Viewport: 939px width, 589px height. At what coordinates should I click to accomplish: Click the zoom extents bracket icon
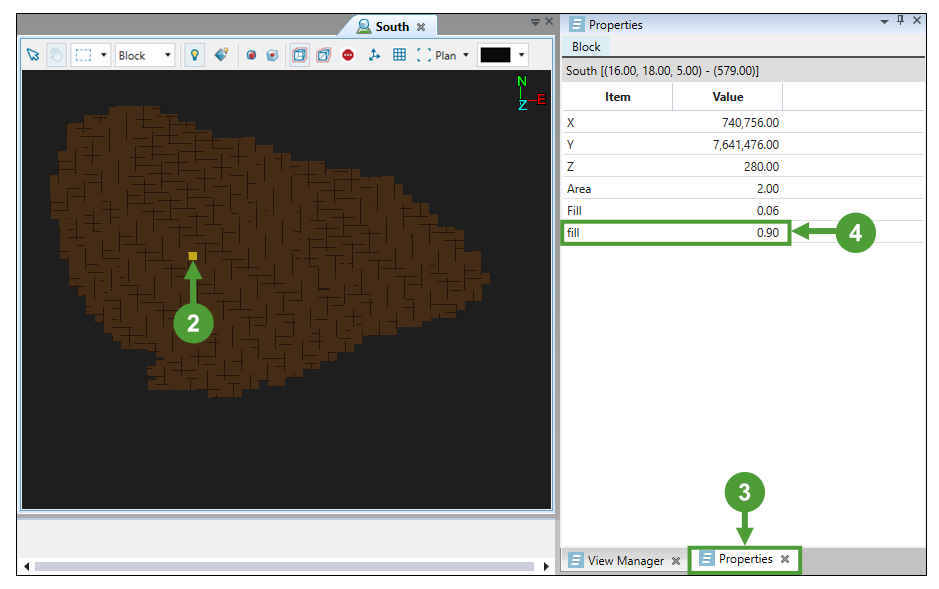click(424, 56)
